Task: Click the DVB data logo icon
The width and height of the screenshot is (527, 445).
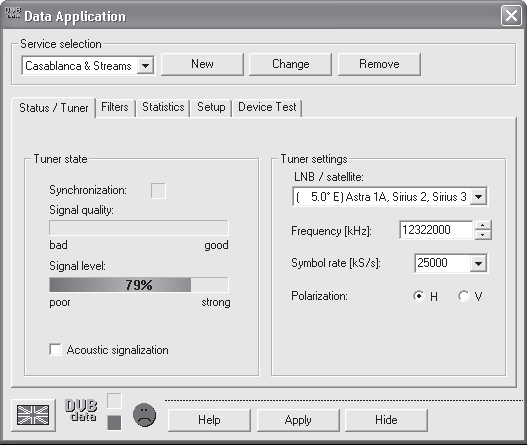Action: pyautogui.click(x=81, y=410)
